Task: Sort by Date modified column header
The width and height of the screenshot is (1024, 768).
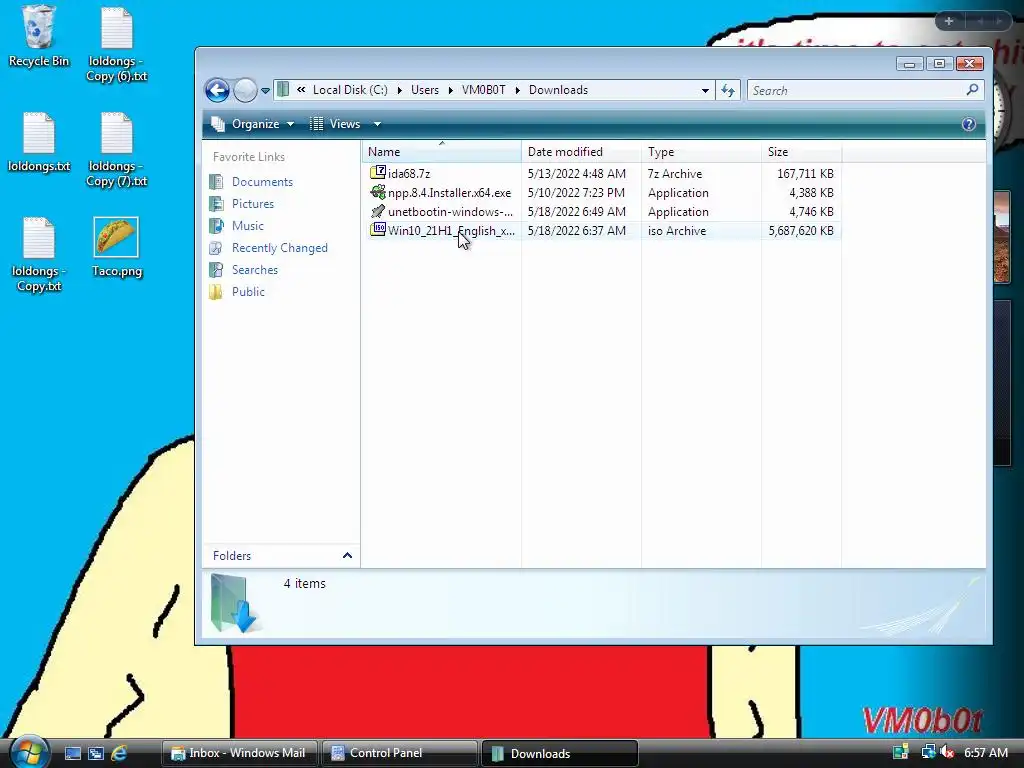Action: (x=581, y=152)
